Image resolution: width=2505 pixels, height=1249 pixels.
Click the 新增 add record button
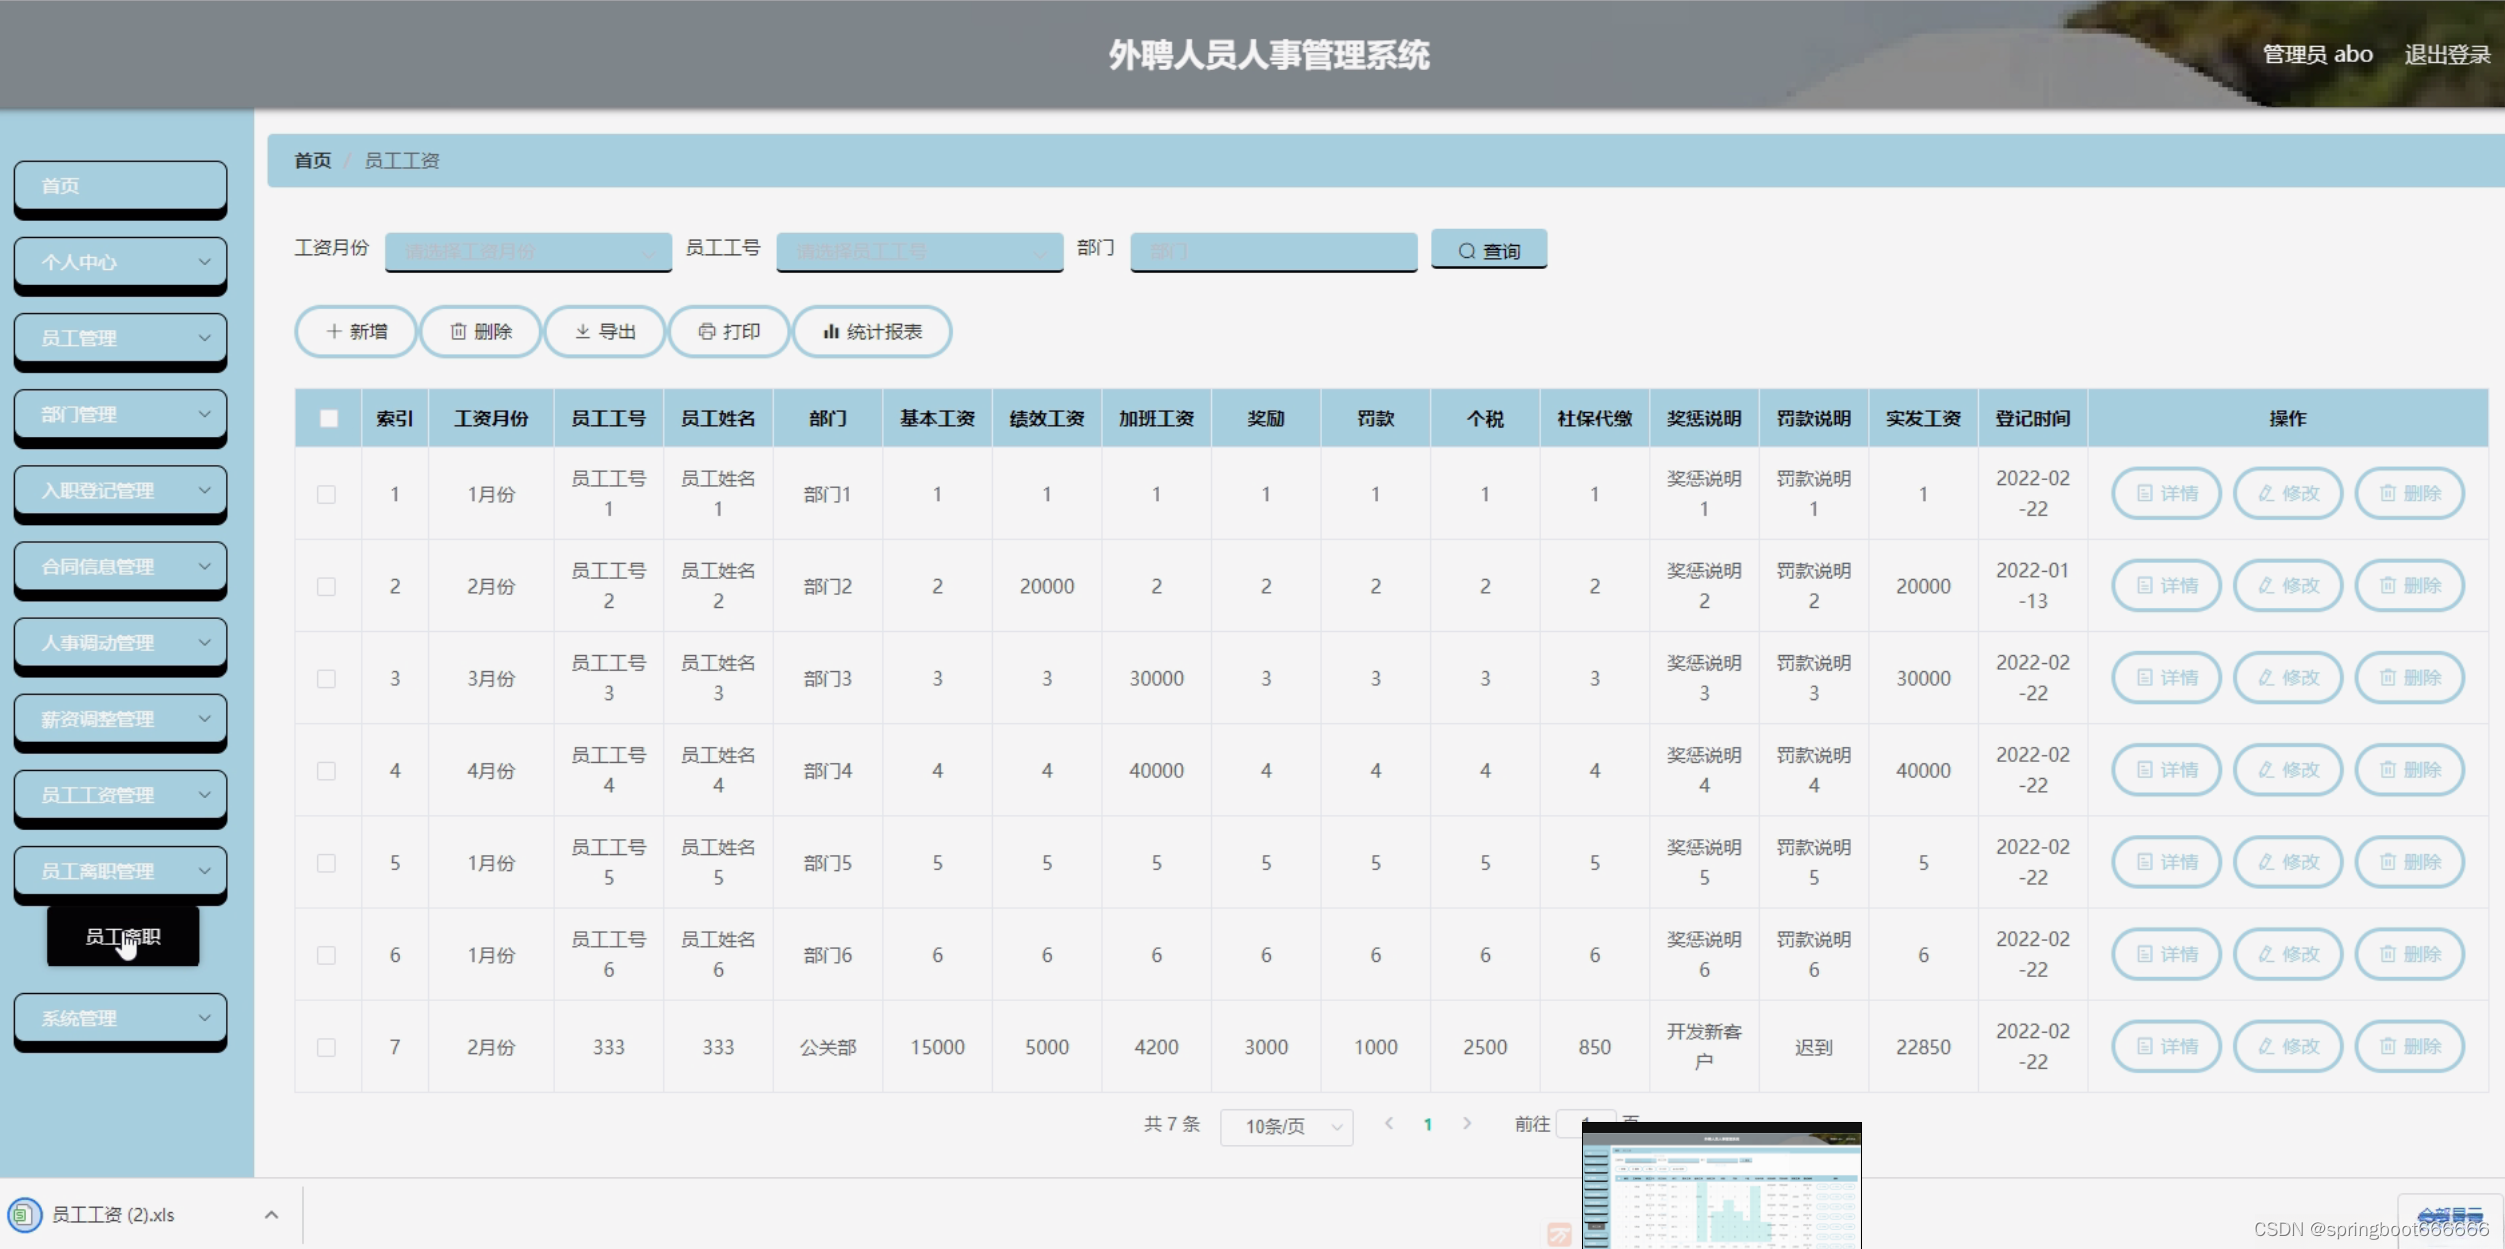tap(356, 332)
